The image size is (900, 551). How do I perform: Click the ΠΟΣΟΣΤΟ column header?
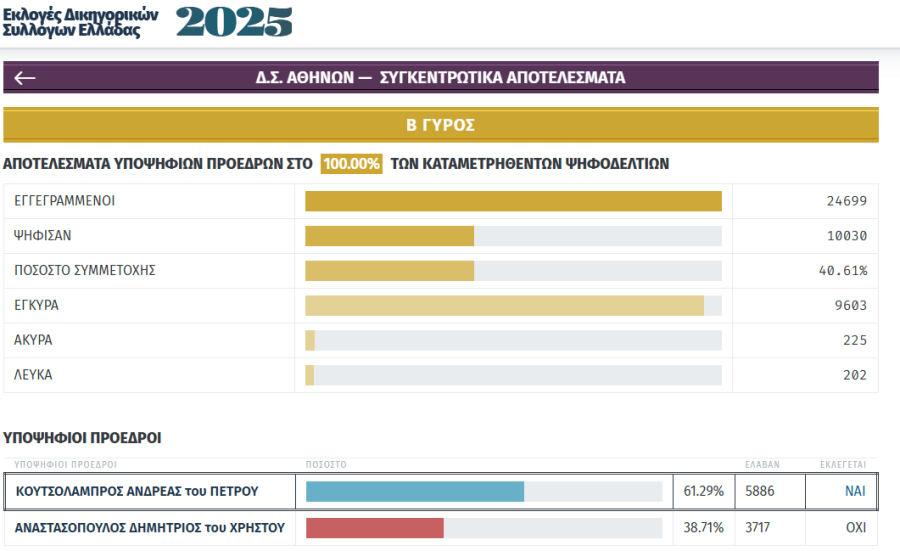326,465
